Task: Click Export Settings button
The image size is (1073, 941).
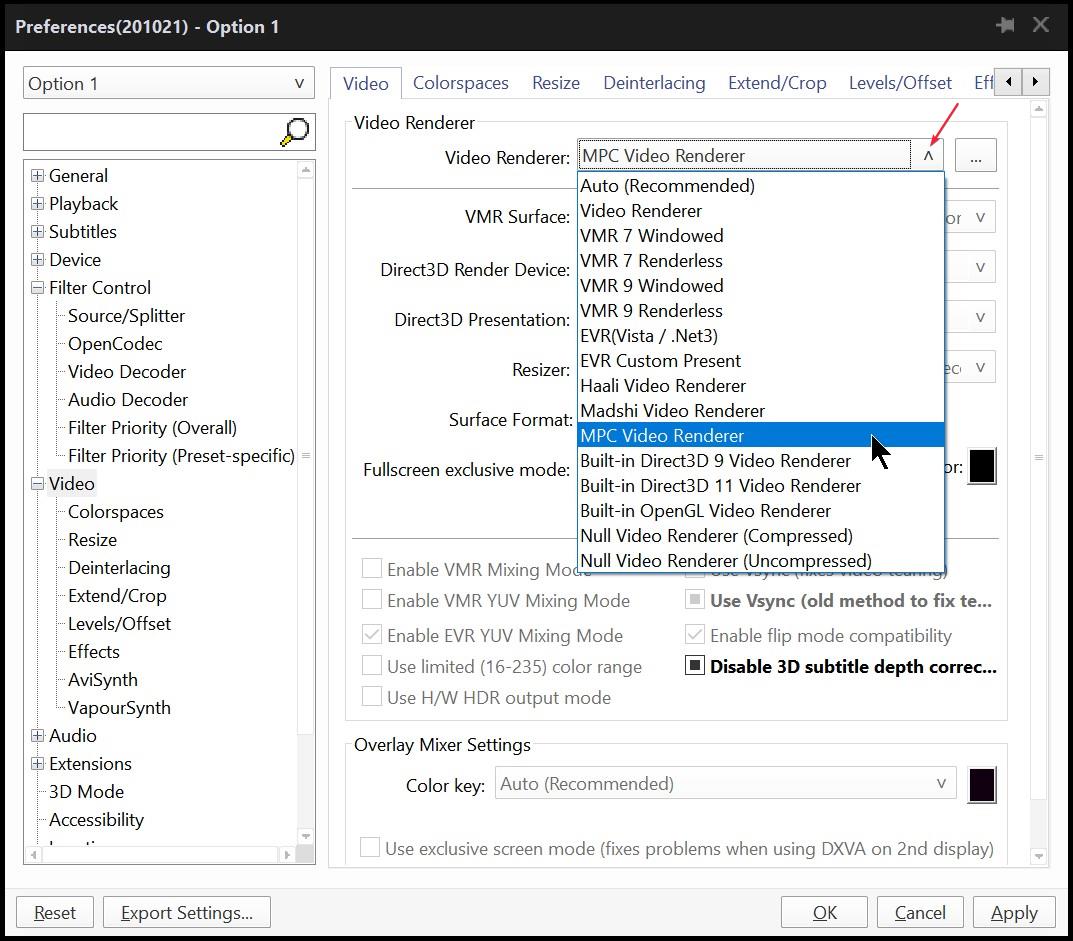Action: click(x=187, y=912)
